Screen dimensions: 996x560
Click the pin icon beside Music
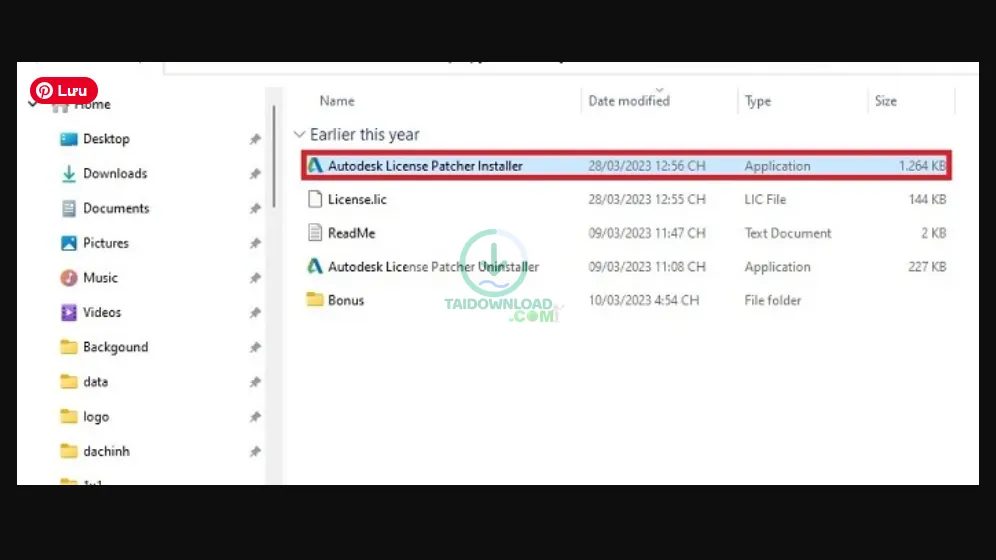click(255, 278)
